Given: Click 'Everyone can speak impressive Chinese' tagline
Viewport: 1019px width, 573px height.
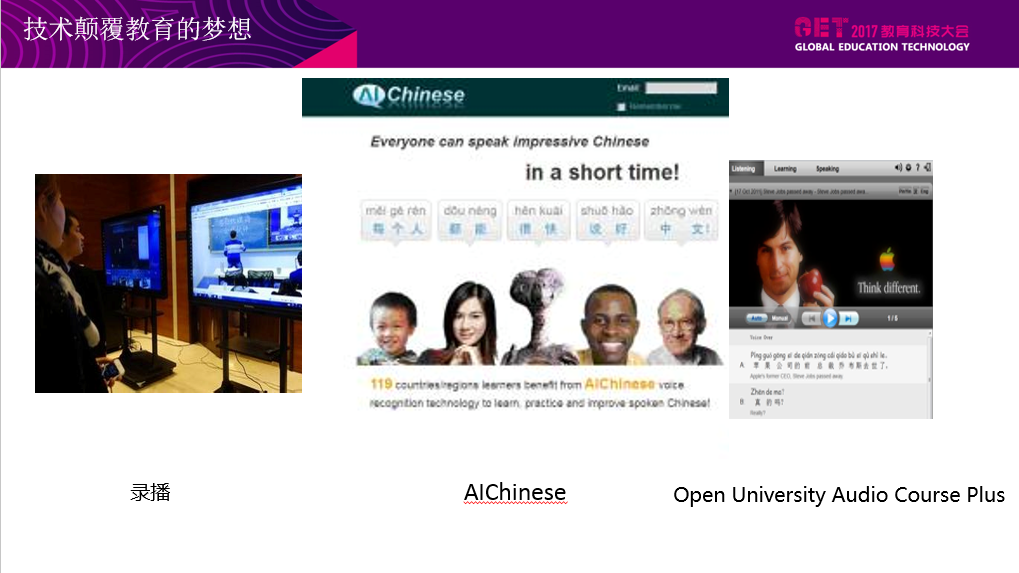Looking at the screenshot, I should point(510,142).
